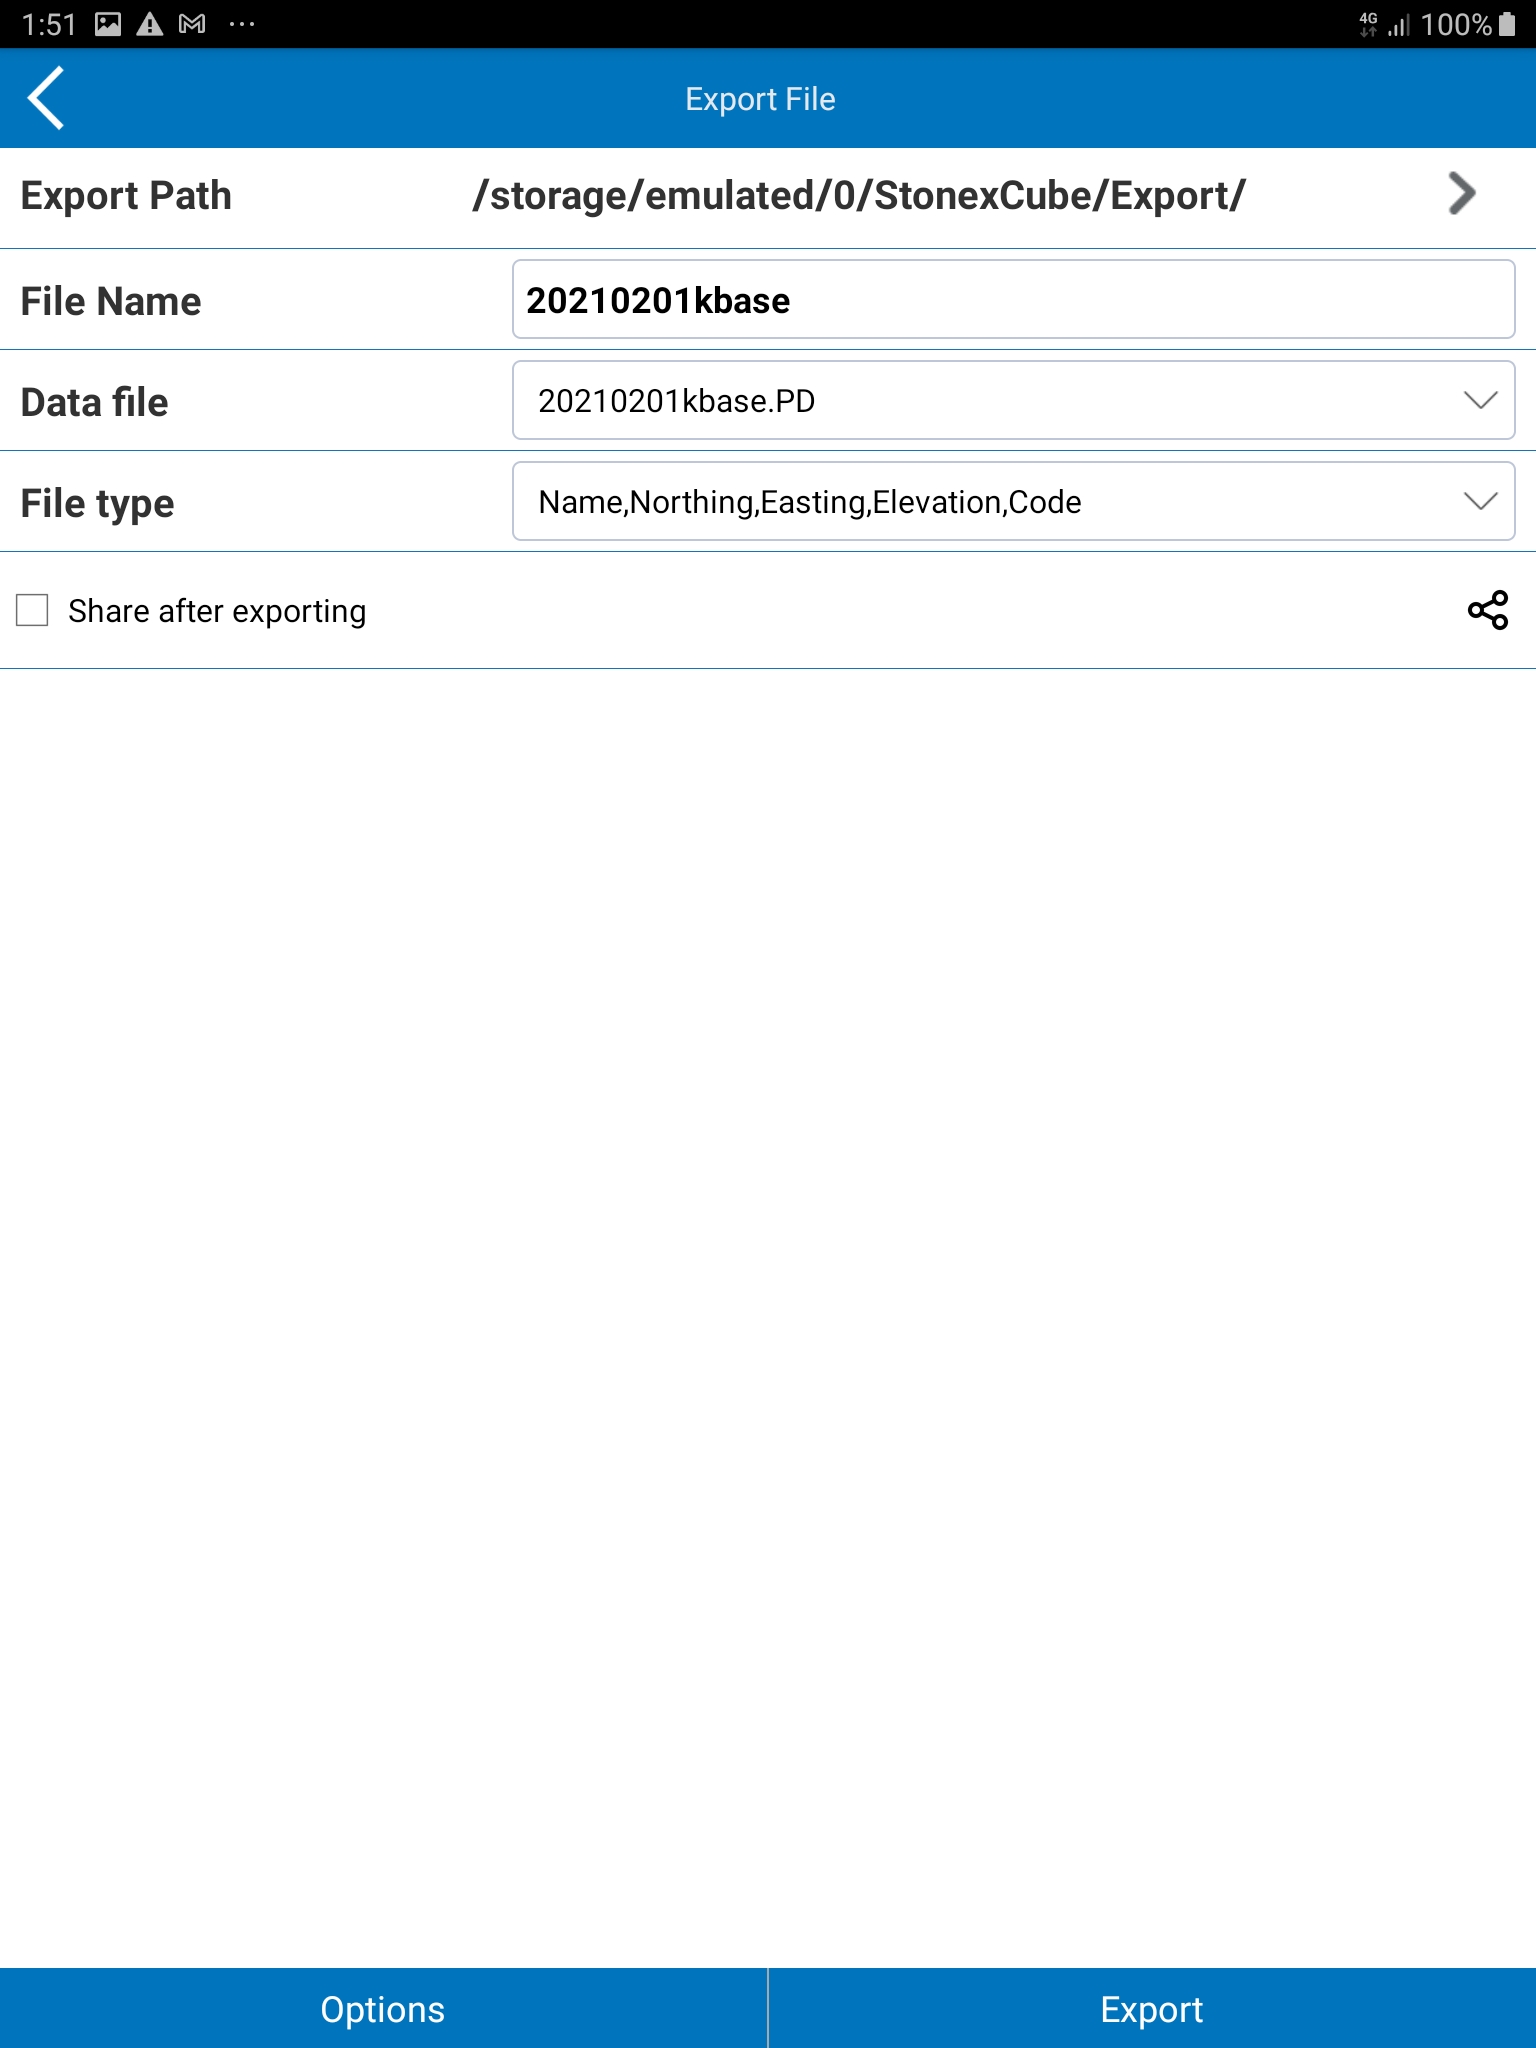1536x2048 pixels.
Task: Click the share icon at right
Action: 1487,610
